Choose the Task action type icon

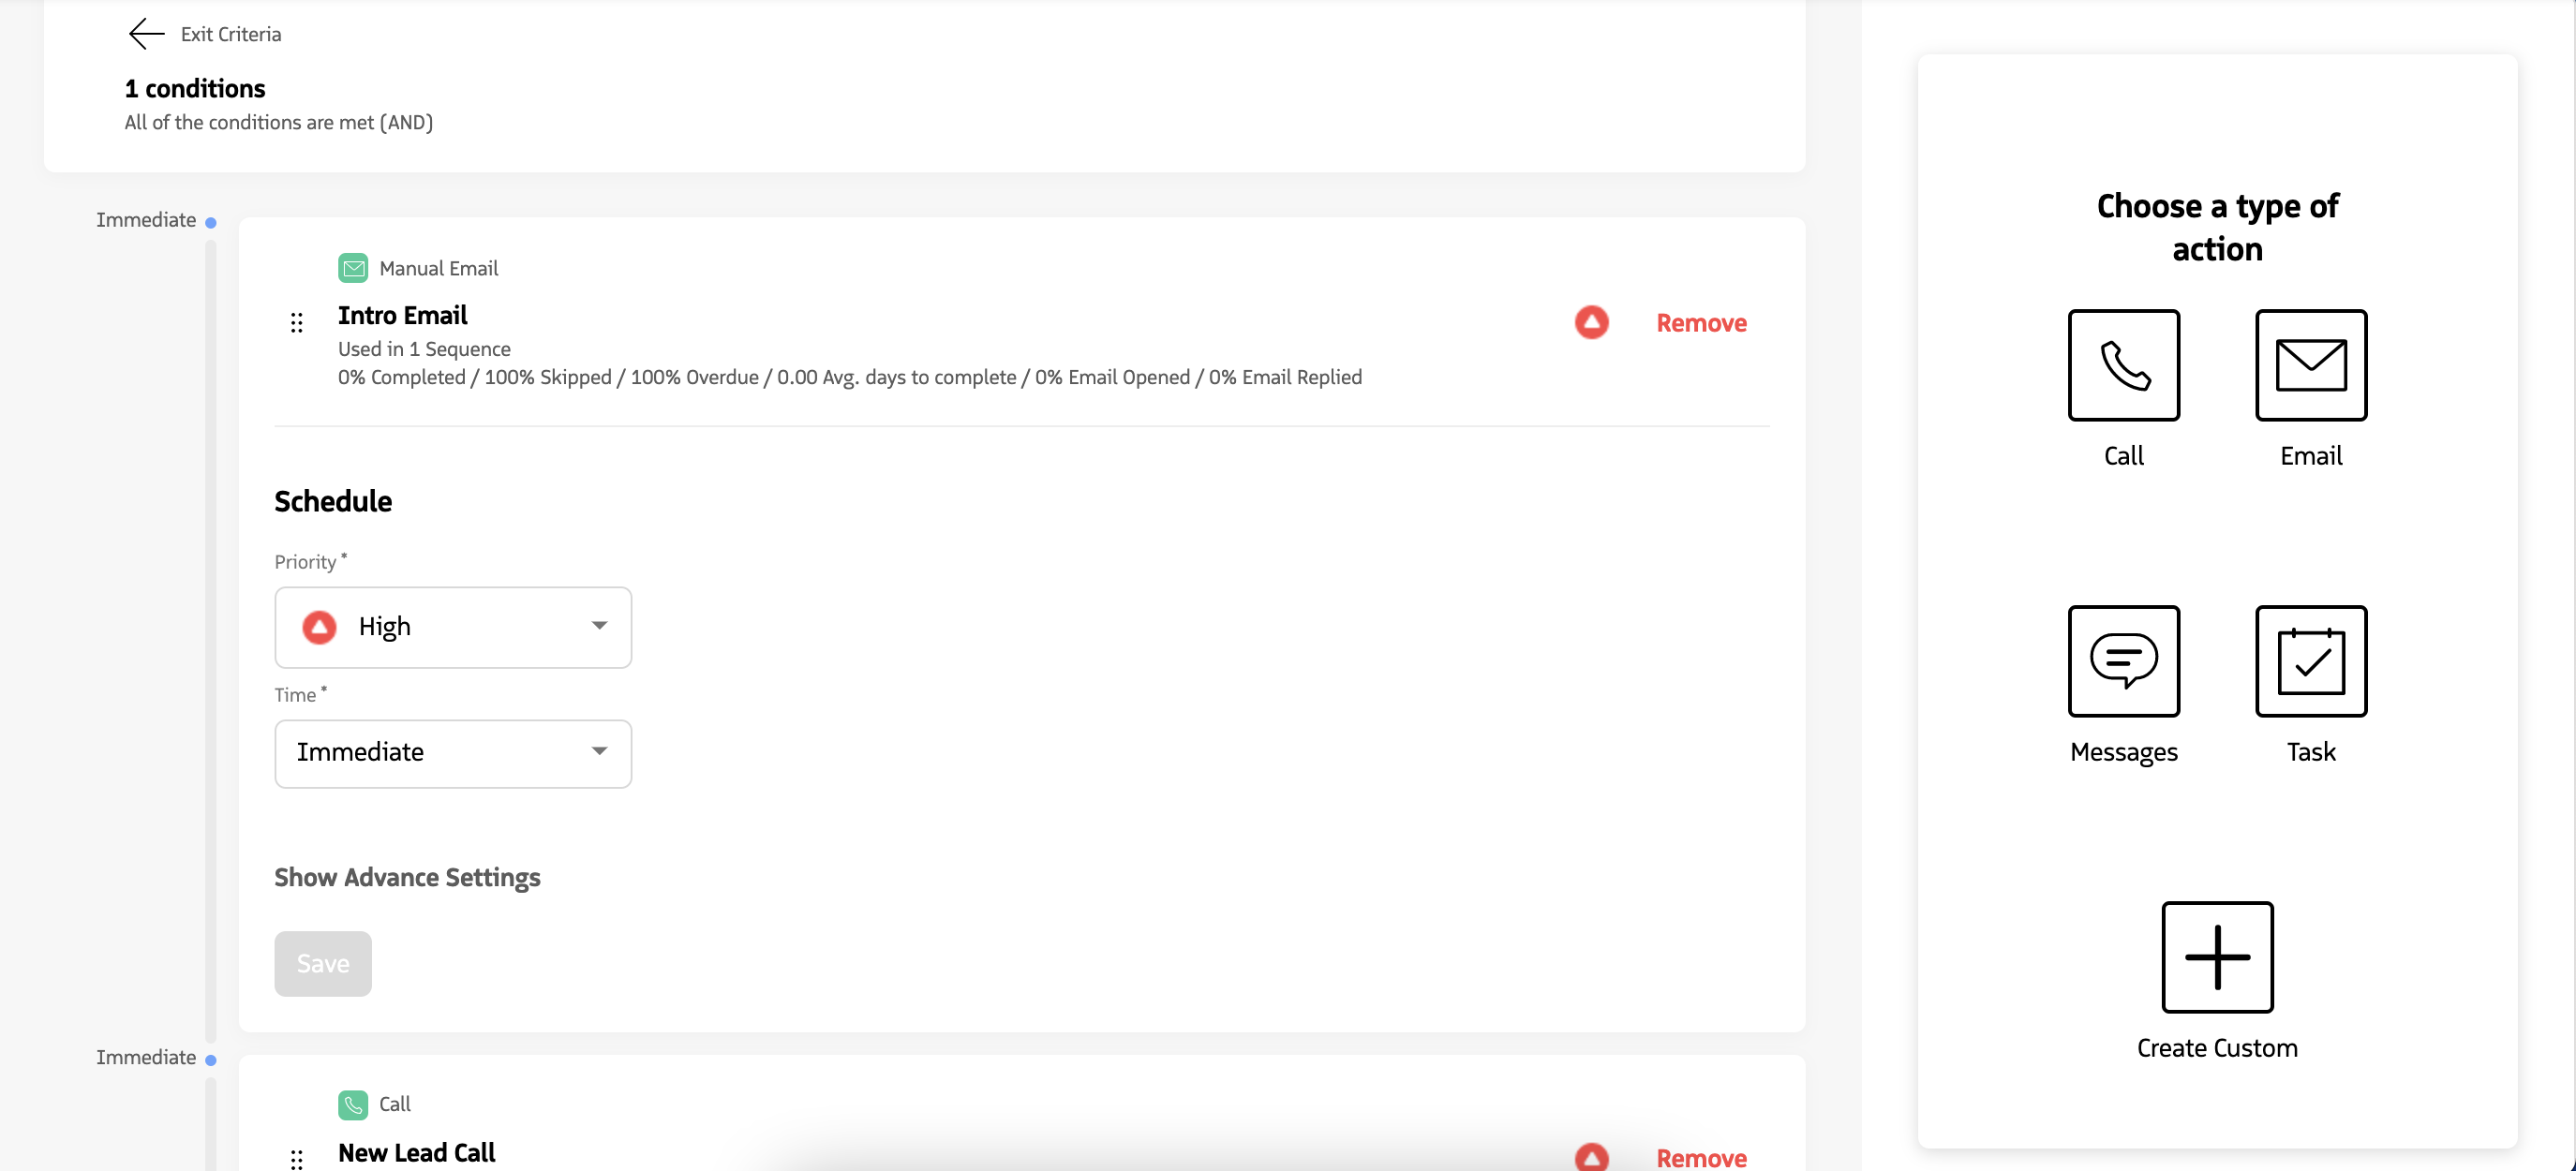(x=2310, y=661)
